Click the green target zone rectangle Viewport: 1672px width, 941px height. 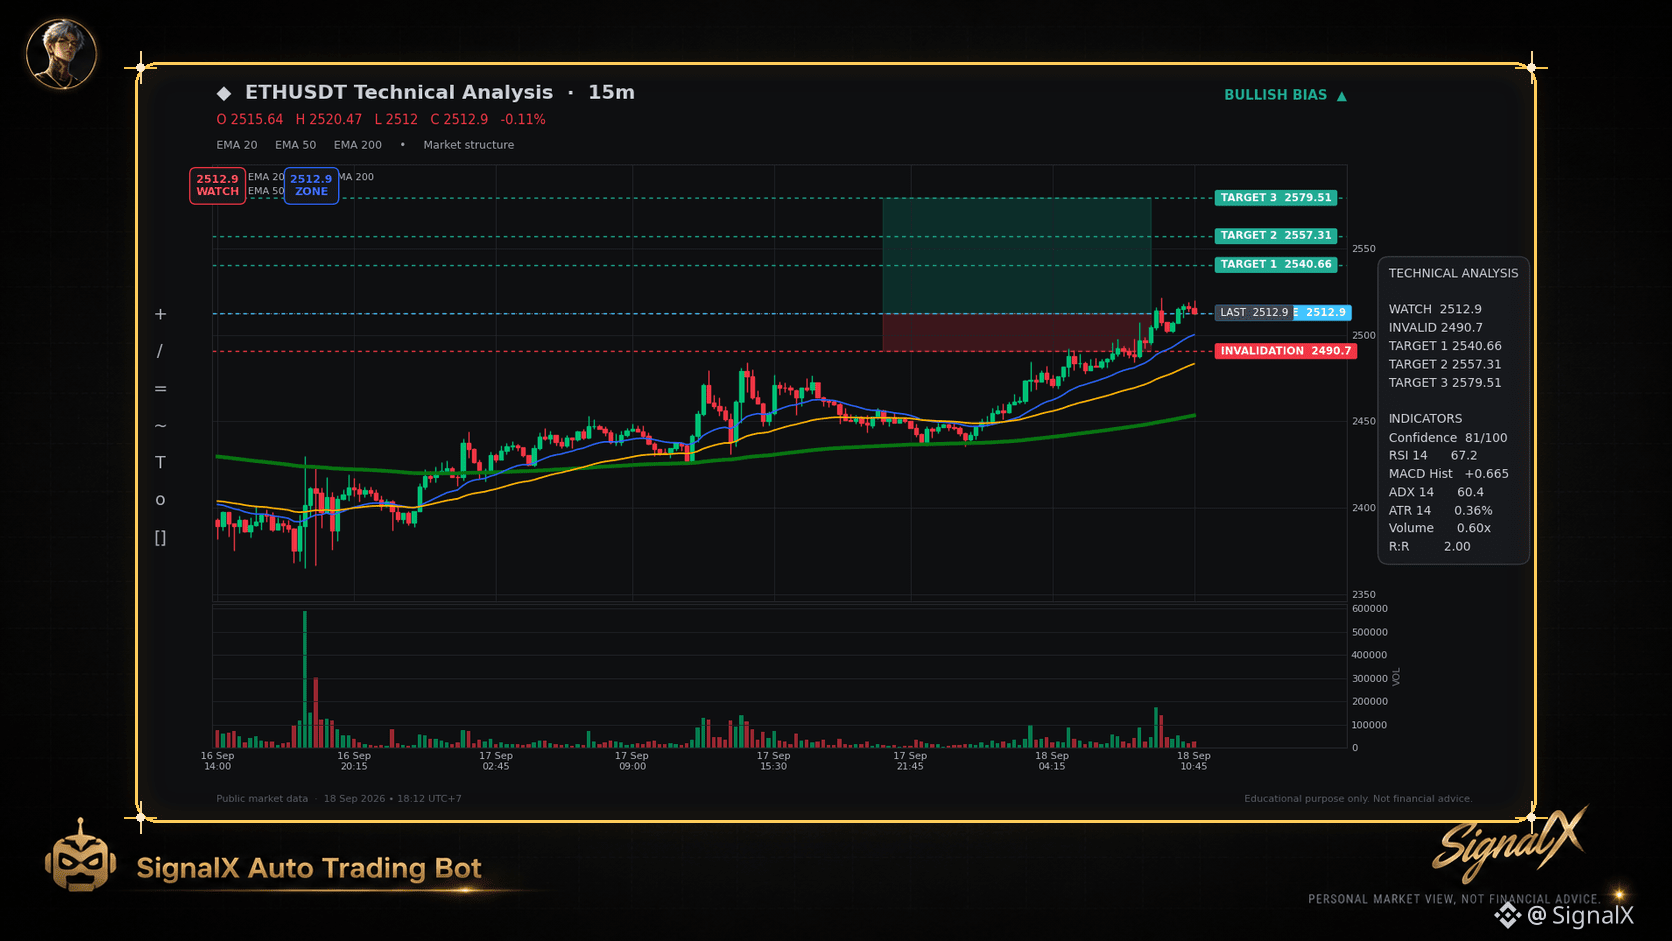(1017, 256)
